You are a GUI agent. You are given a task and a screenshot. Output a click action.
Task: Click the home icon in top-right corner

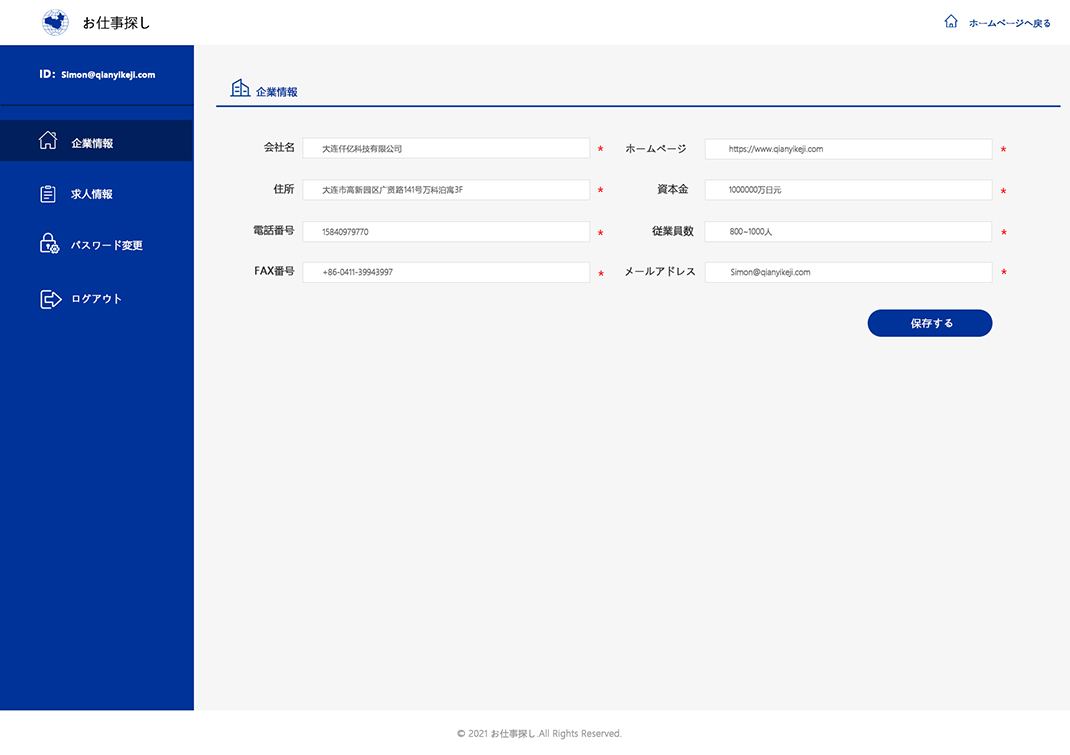[951, 22]
